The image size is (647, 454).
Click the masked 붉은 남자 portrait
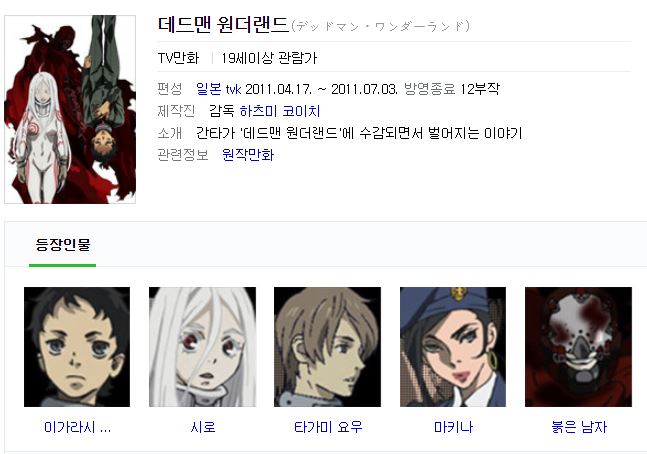pos(578,347)
